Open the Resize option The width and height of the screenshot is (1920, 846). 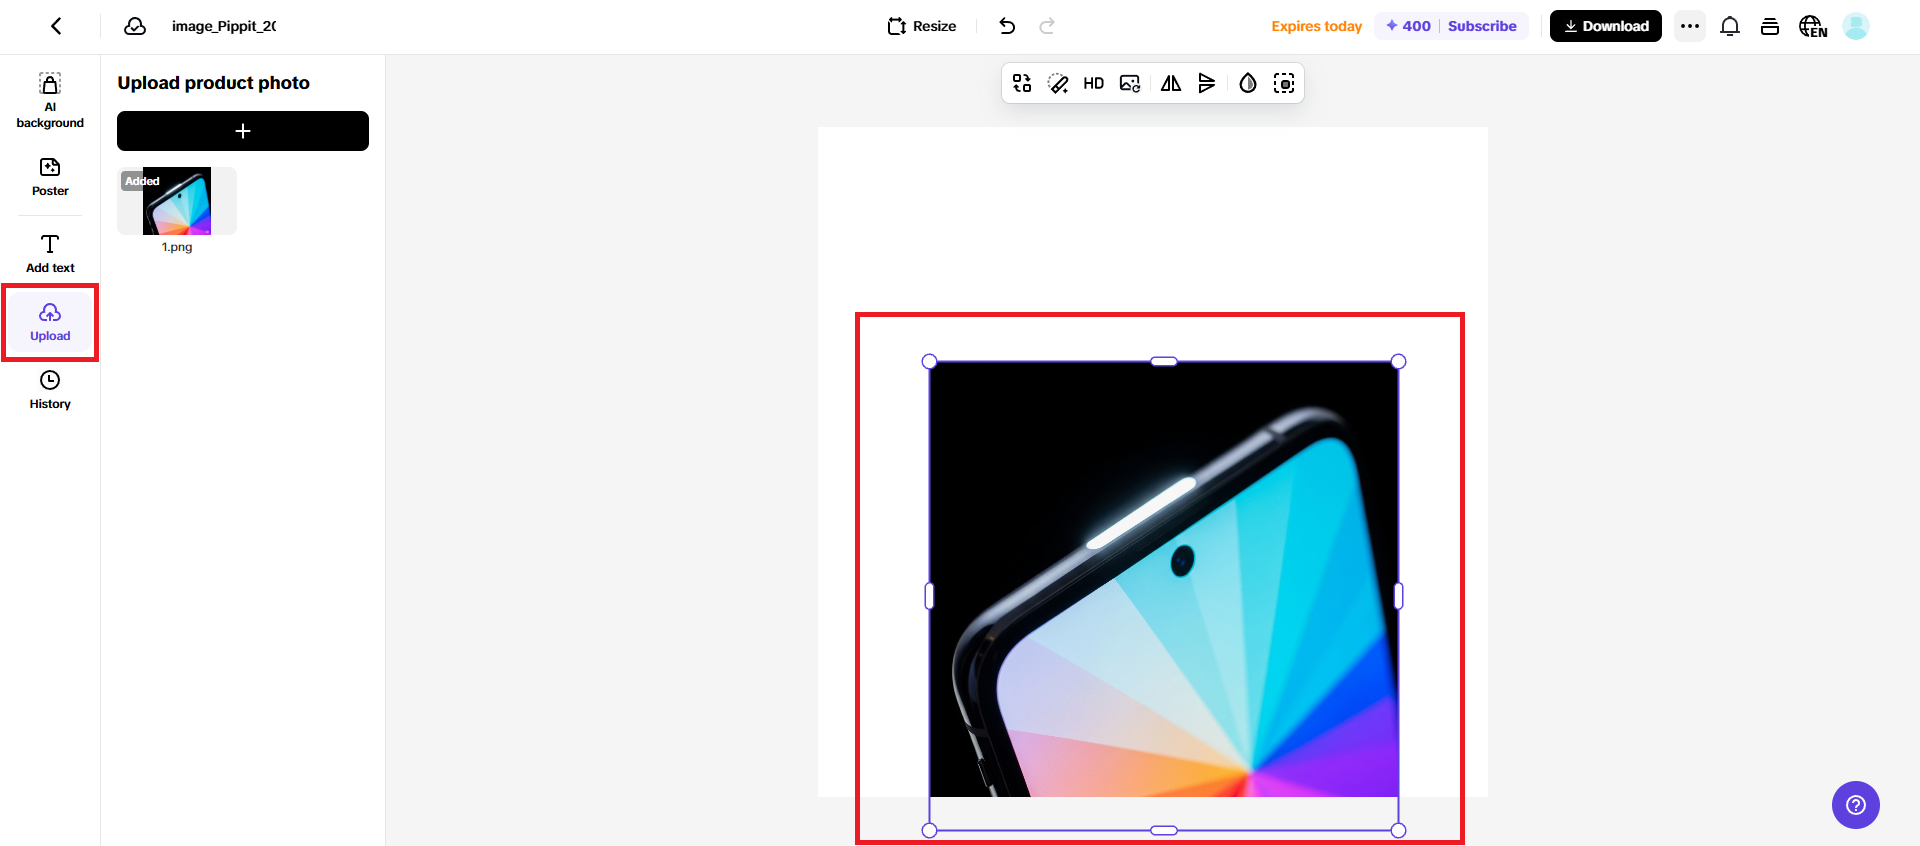[x=922, y=26]
